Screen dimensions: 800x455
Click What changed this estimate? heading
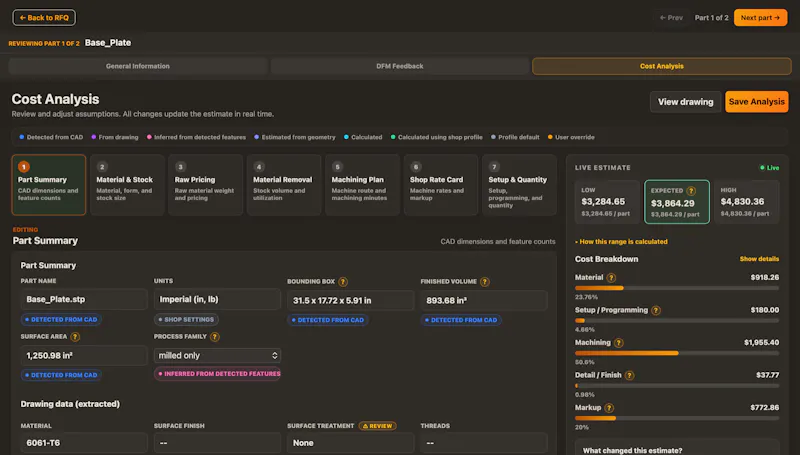point(632,451)
